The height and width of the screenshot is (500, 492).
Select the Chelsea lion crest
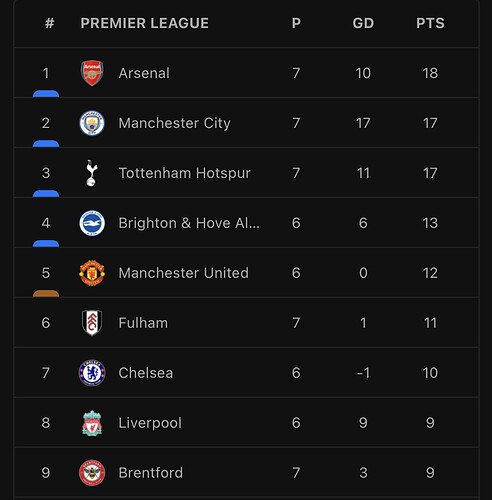(92, 373)
